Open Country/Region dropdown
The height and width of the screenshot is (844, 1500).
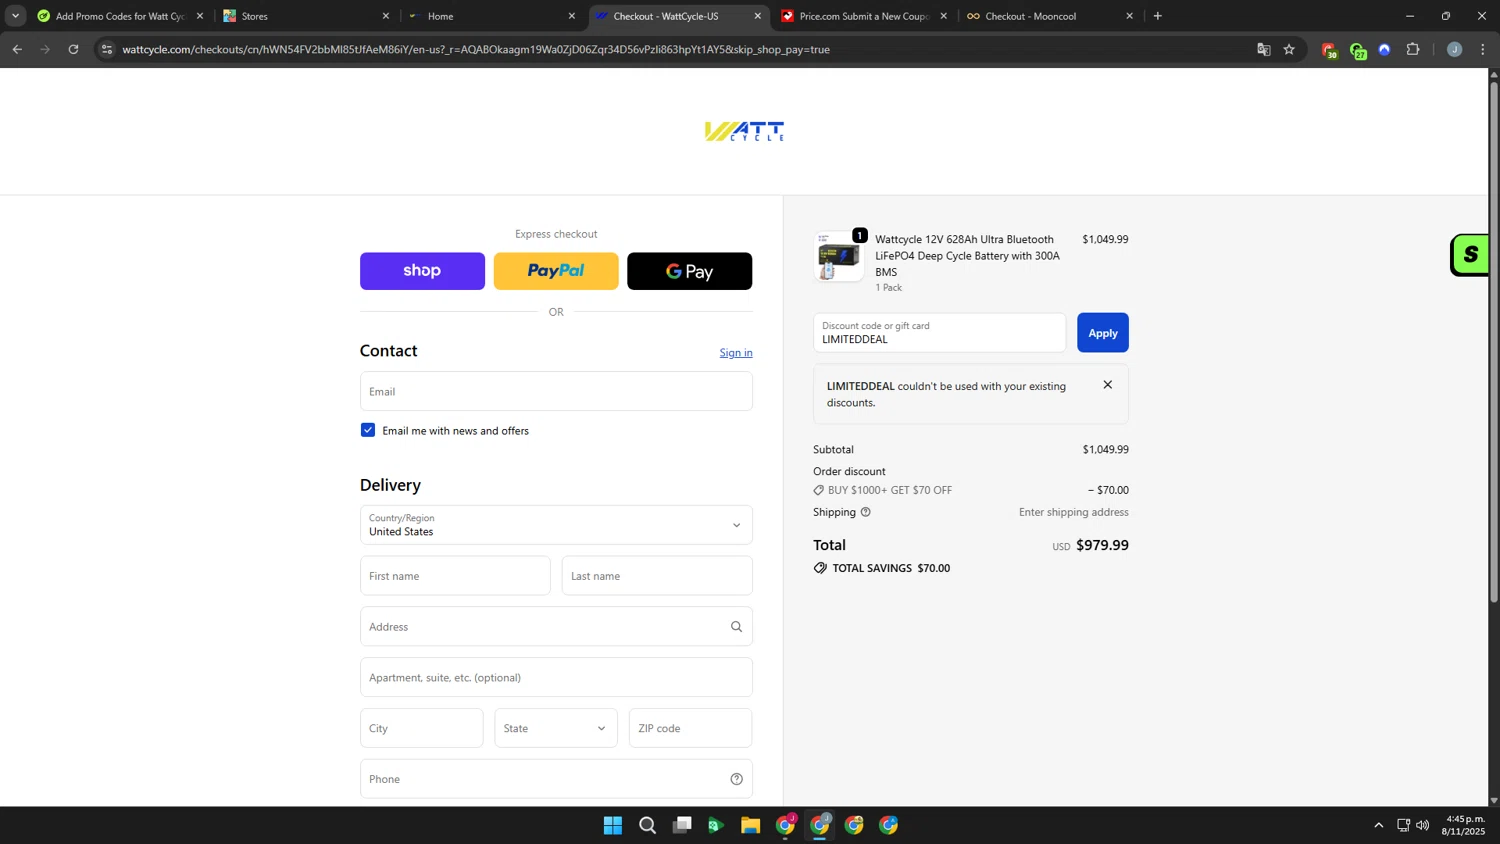point(556,525)
